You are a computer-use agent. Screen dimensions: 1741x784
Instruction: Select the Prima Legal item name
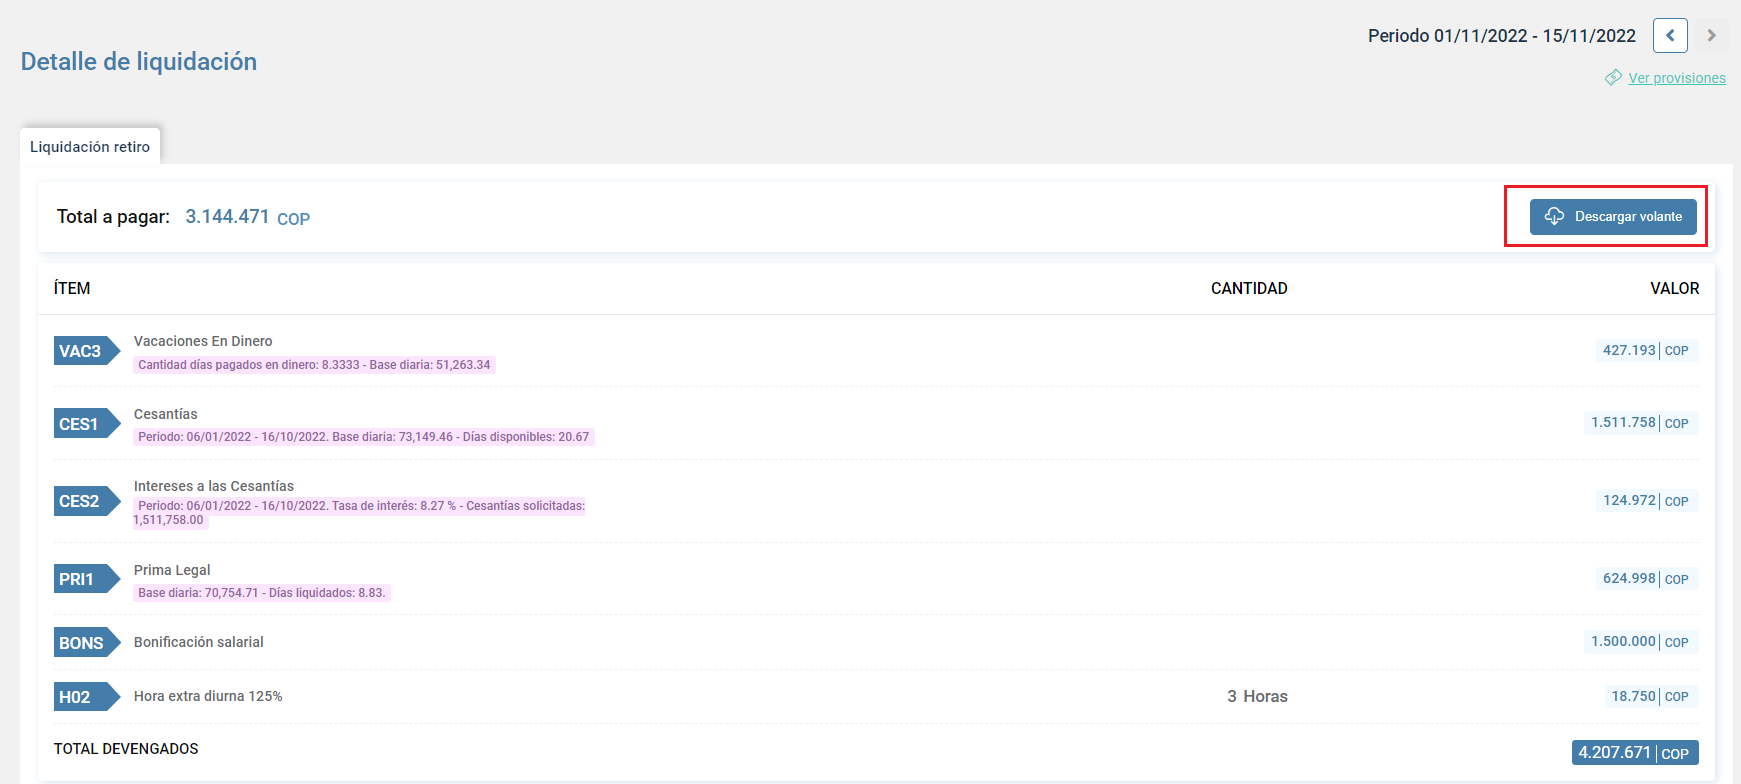pyautogui.click(x=172, y=570)
